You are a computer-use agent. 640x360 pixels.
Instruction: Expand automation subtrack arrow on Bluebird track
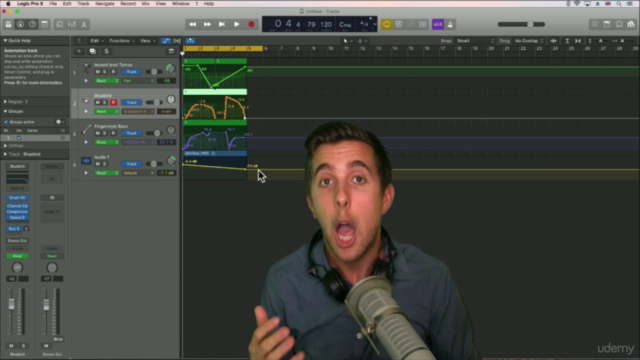click(86, 111)
